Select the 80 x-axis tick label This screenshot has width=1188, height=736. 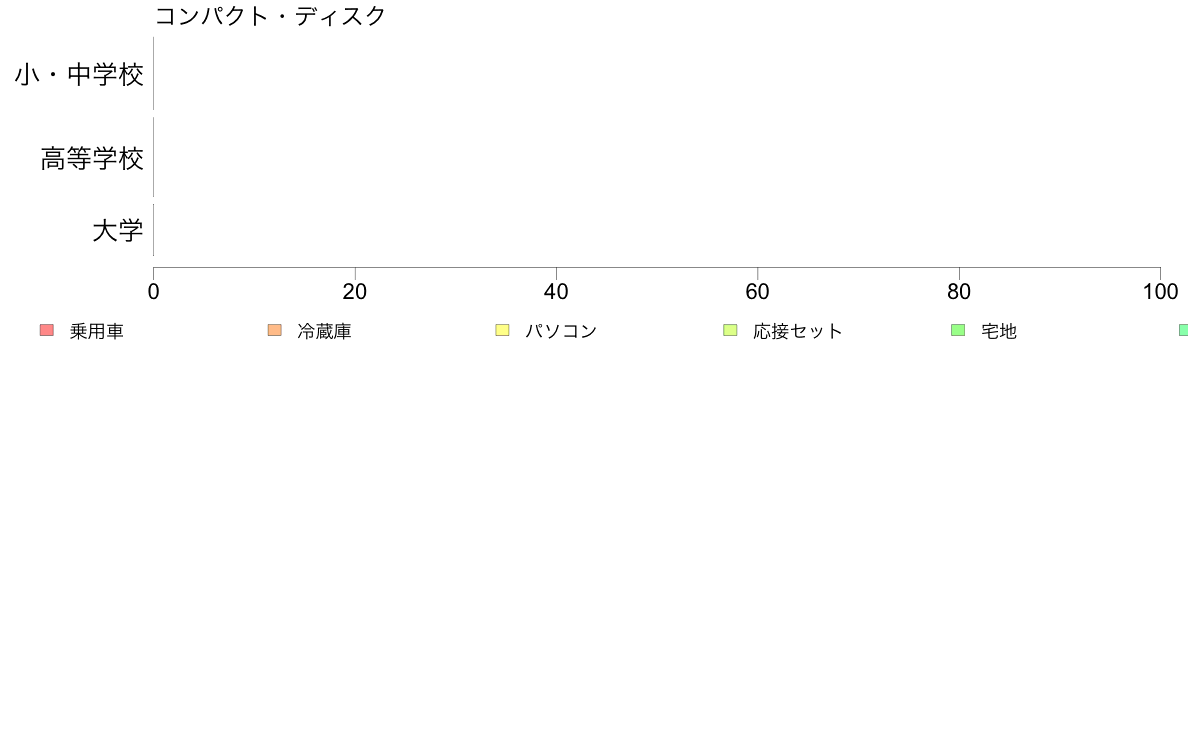pos(959,292)
